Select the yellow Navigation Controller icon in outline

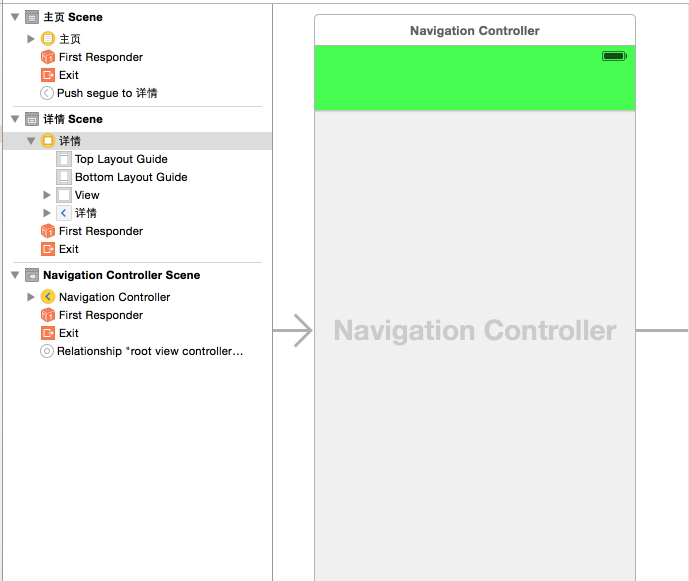pyautogui.click(x=47, y=297)
